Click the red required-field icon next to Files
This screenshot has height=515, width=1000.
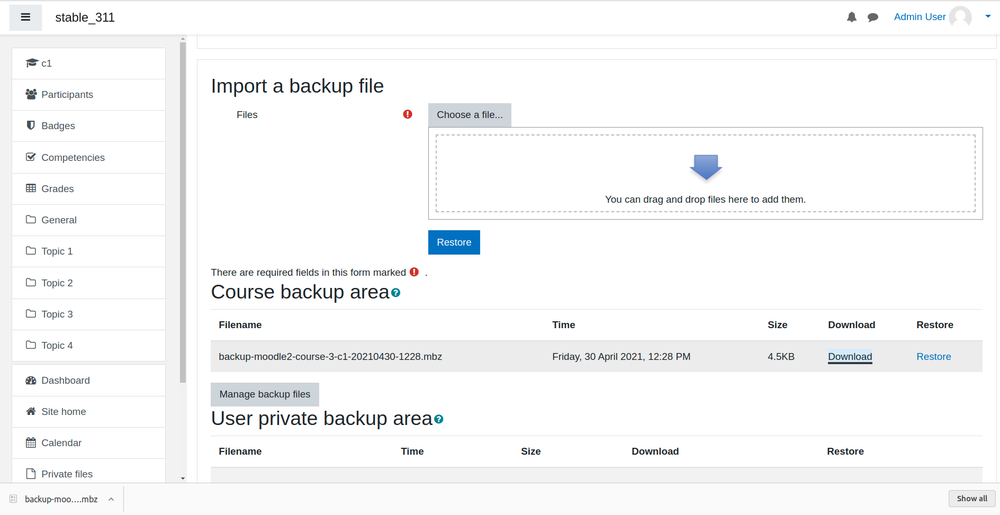408,115
